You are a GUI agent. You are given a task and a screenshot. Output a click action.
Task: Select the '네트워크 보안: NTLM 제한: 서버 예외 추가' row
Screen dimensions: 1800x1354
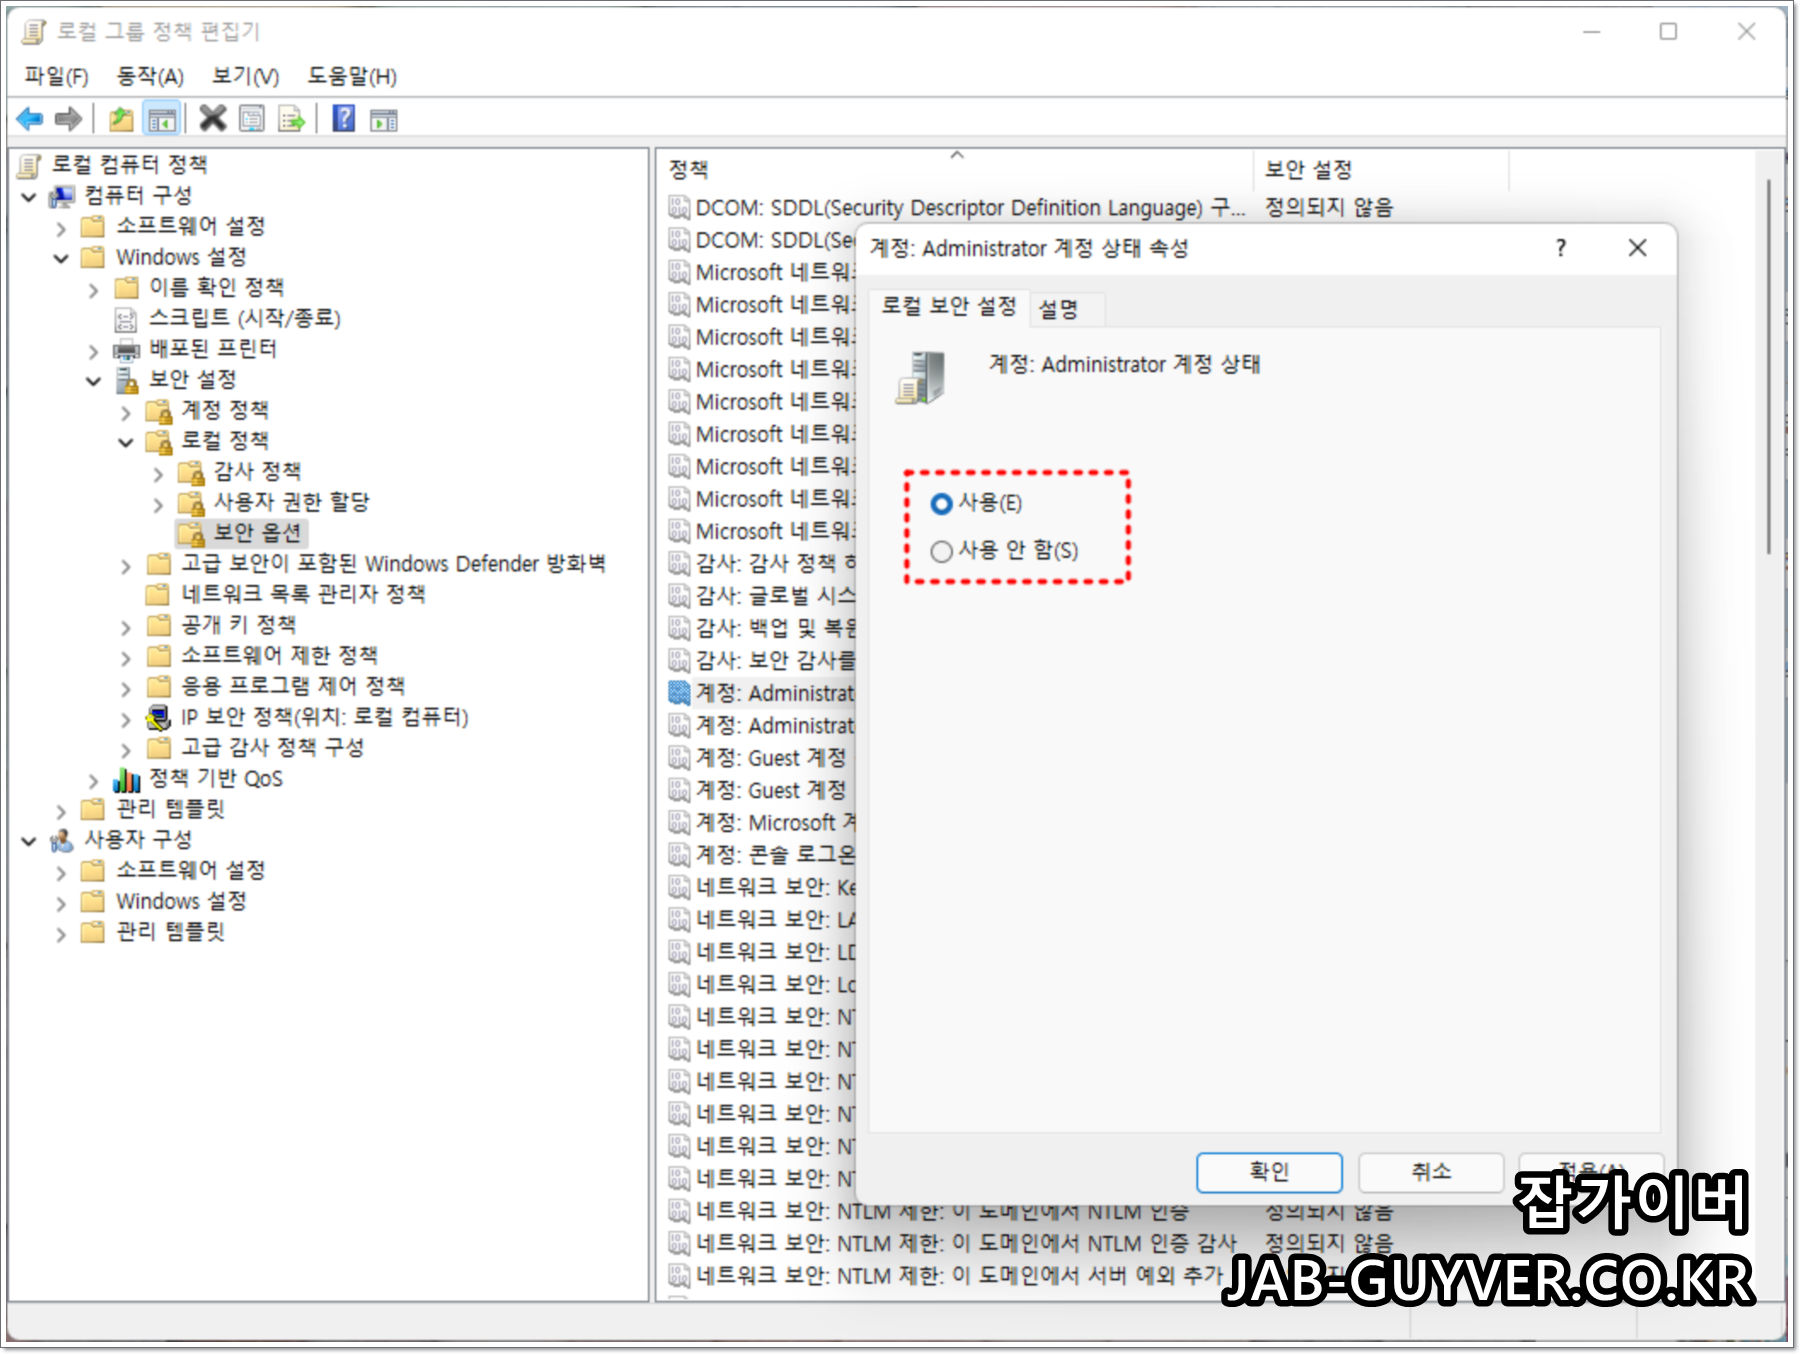[945, 1275]
